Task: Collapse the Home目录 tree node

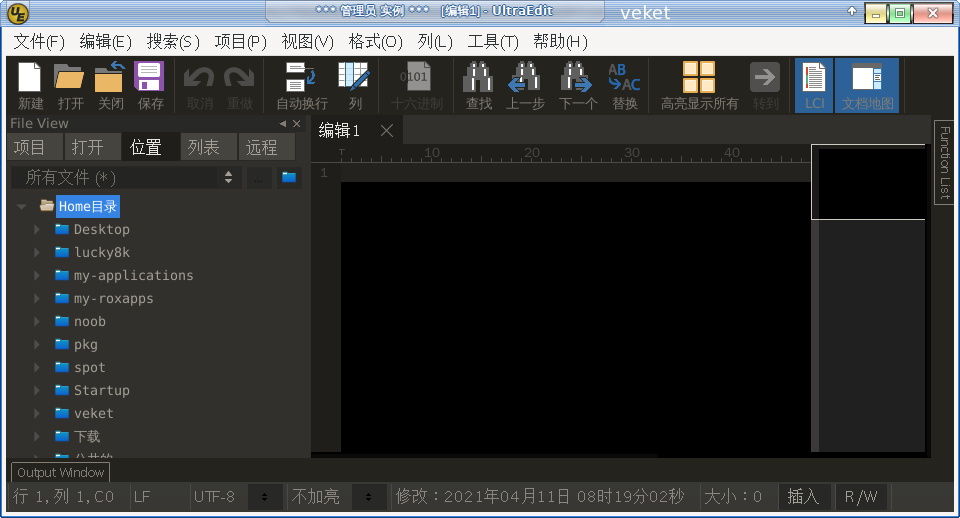Action: tap(21, 207)
